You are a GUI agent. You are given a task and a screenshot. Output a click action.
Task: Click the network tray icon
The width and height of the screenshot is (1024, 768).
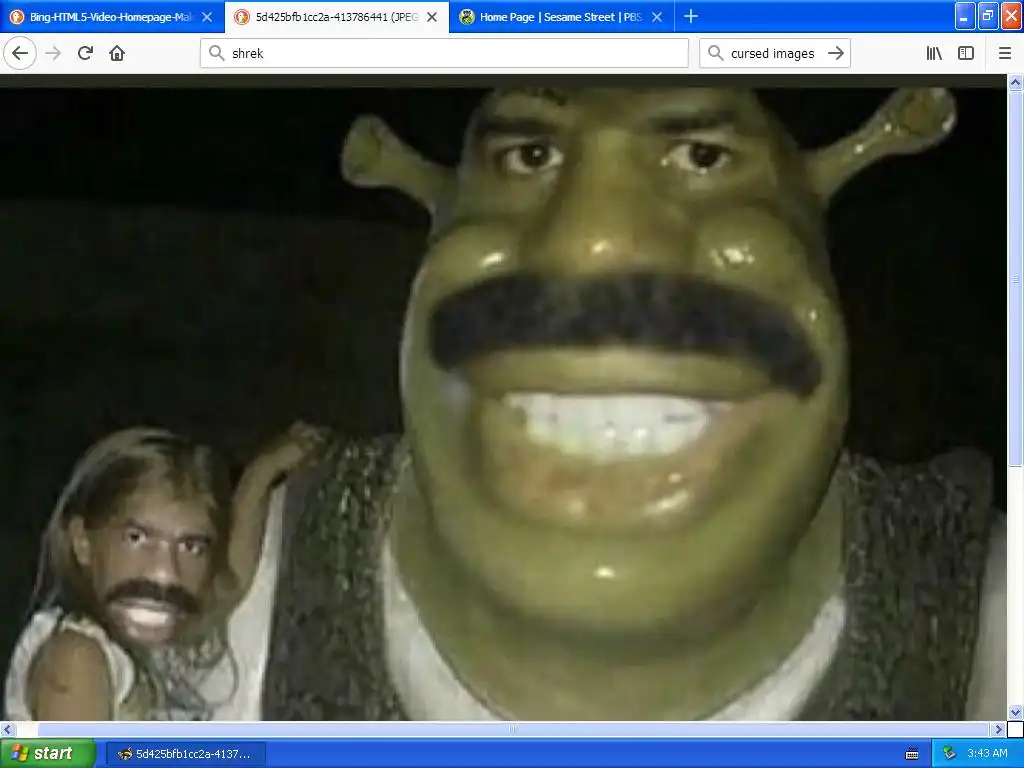pyautogui.click(x=949, y=753)
